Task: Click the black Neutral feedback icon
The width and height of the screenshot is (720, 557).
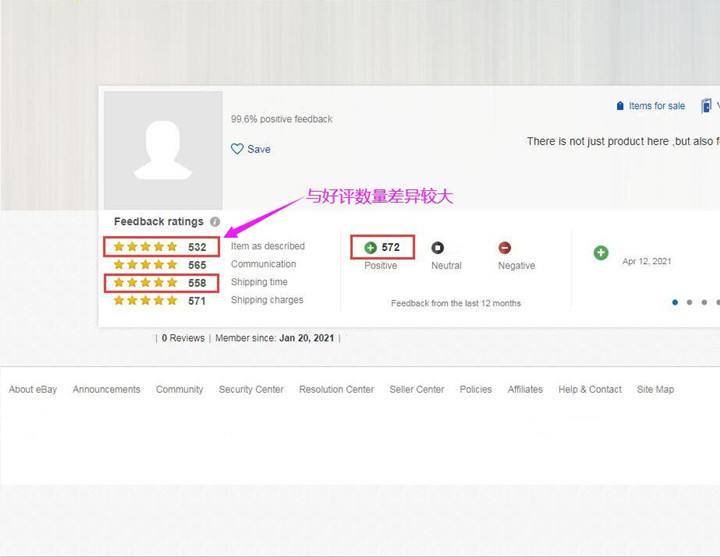Action: point(438,248)
